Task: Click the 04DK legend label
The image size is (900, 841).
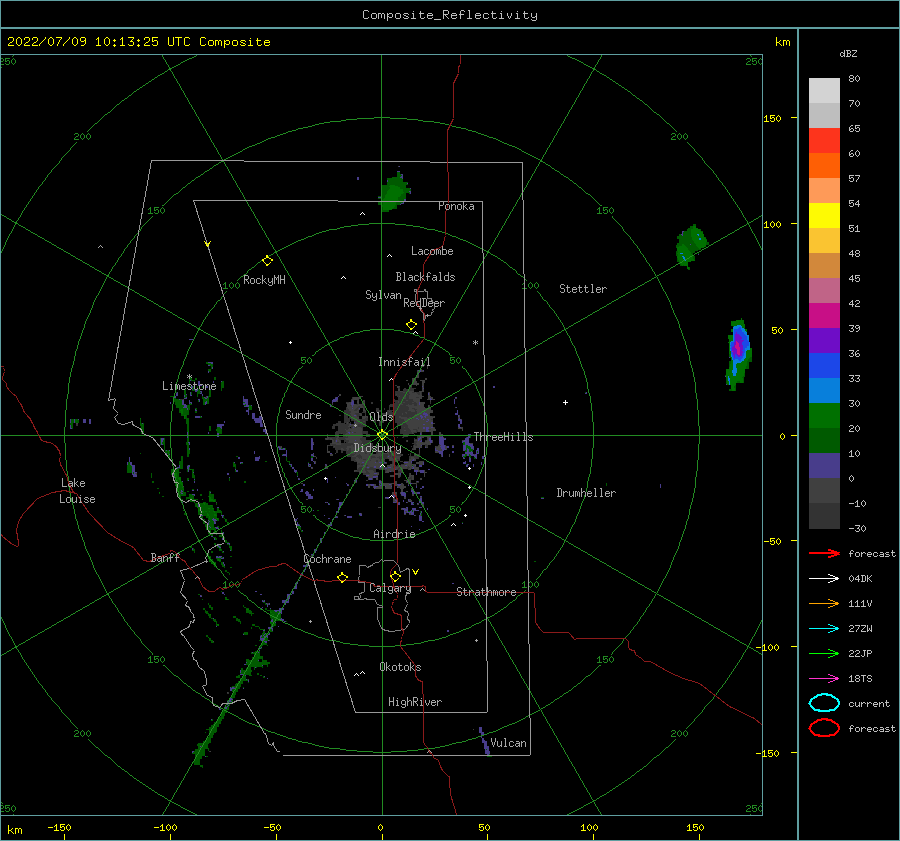Action: (x=860, y=578)
